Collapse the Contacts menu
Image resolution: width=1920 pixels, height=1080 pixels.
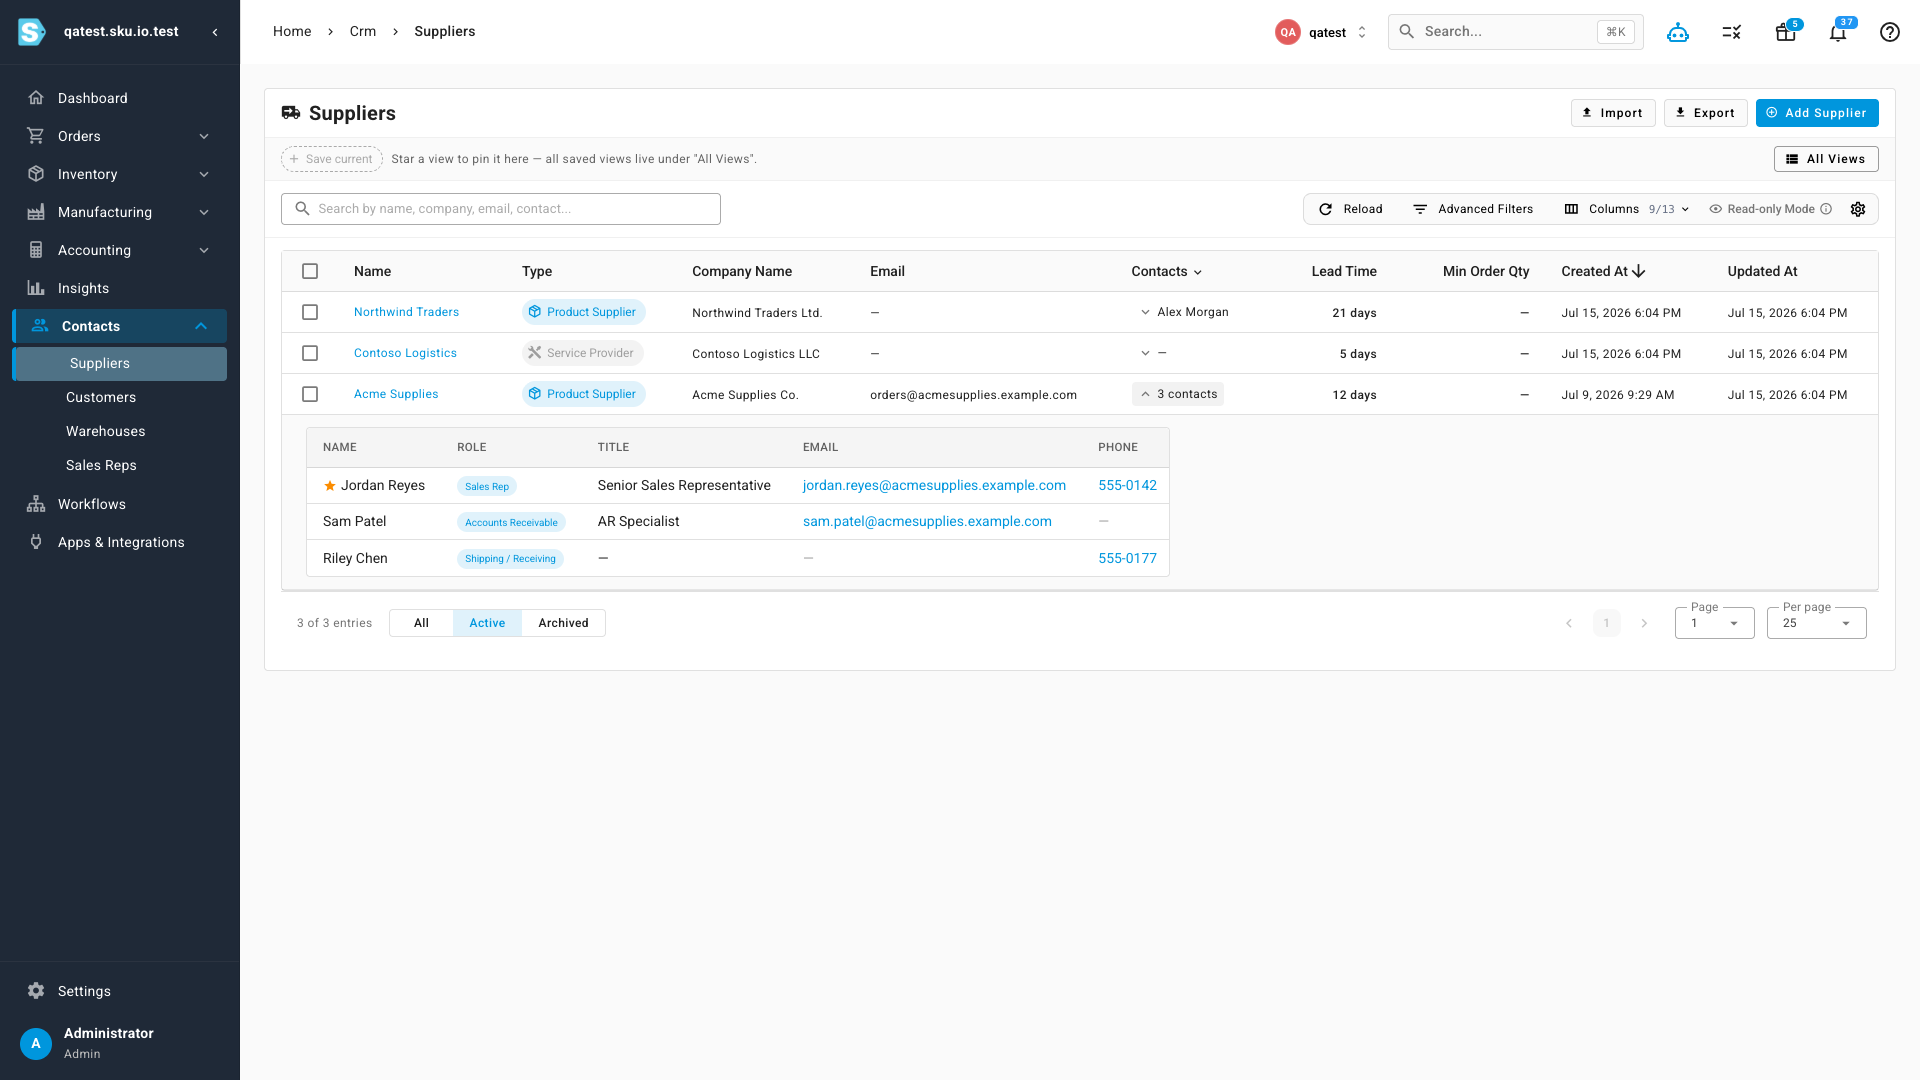(x=120, y=326)
